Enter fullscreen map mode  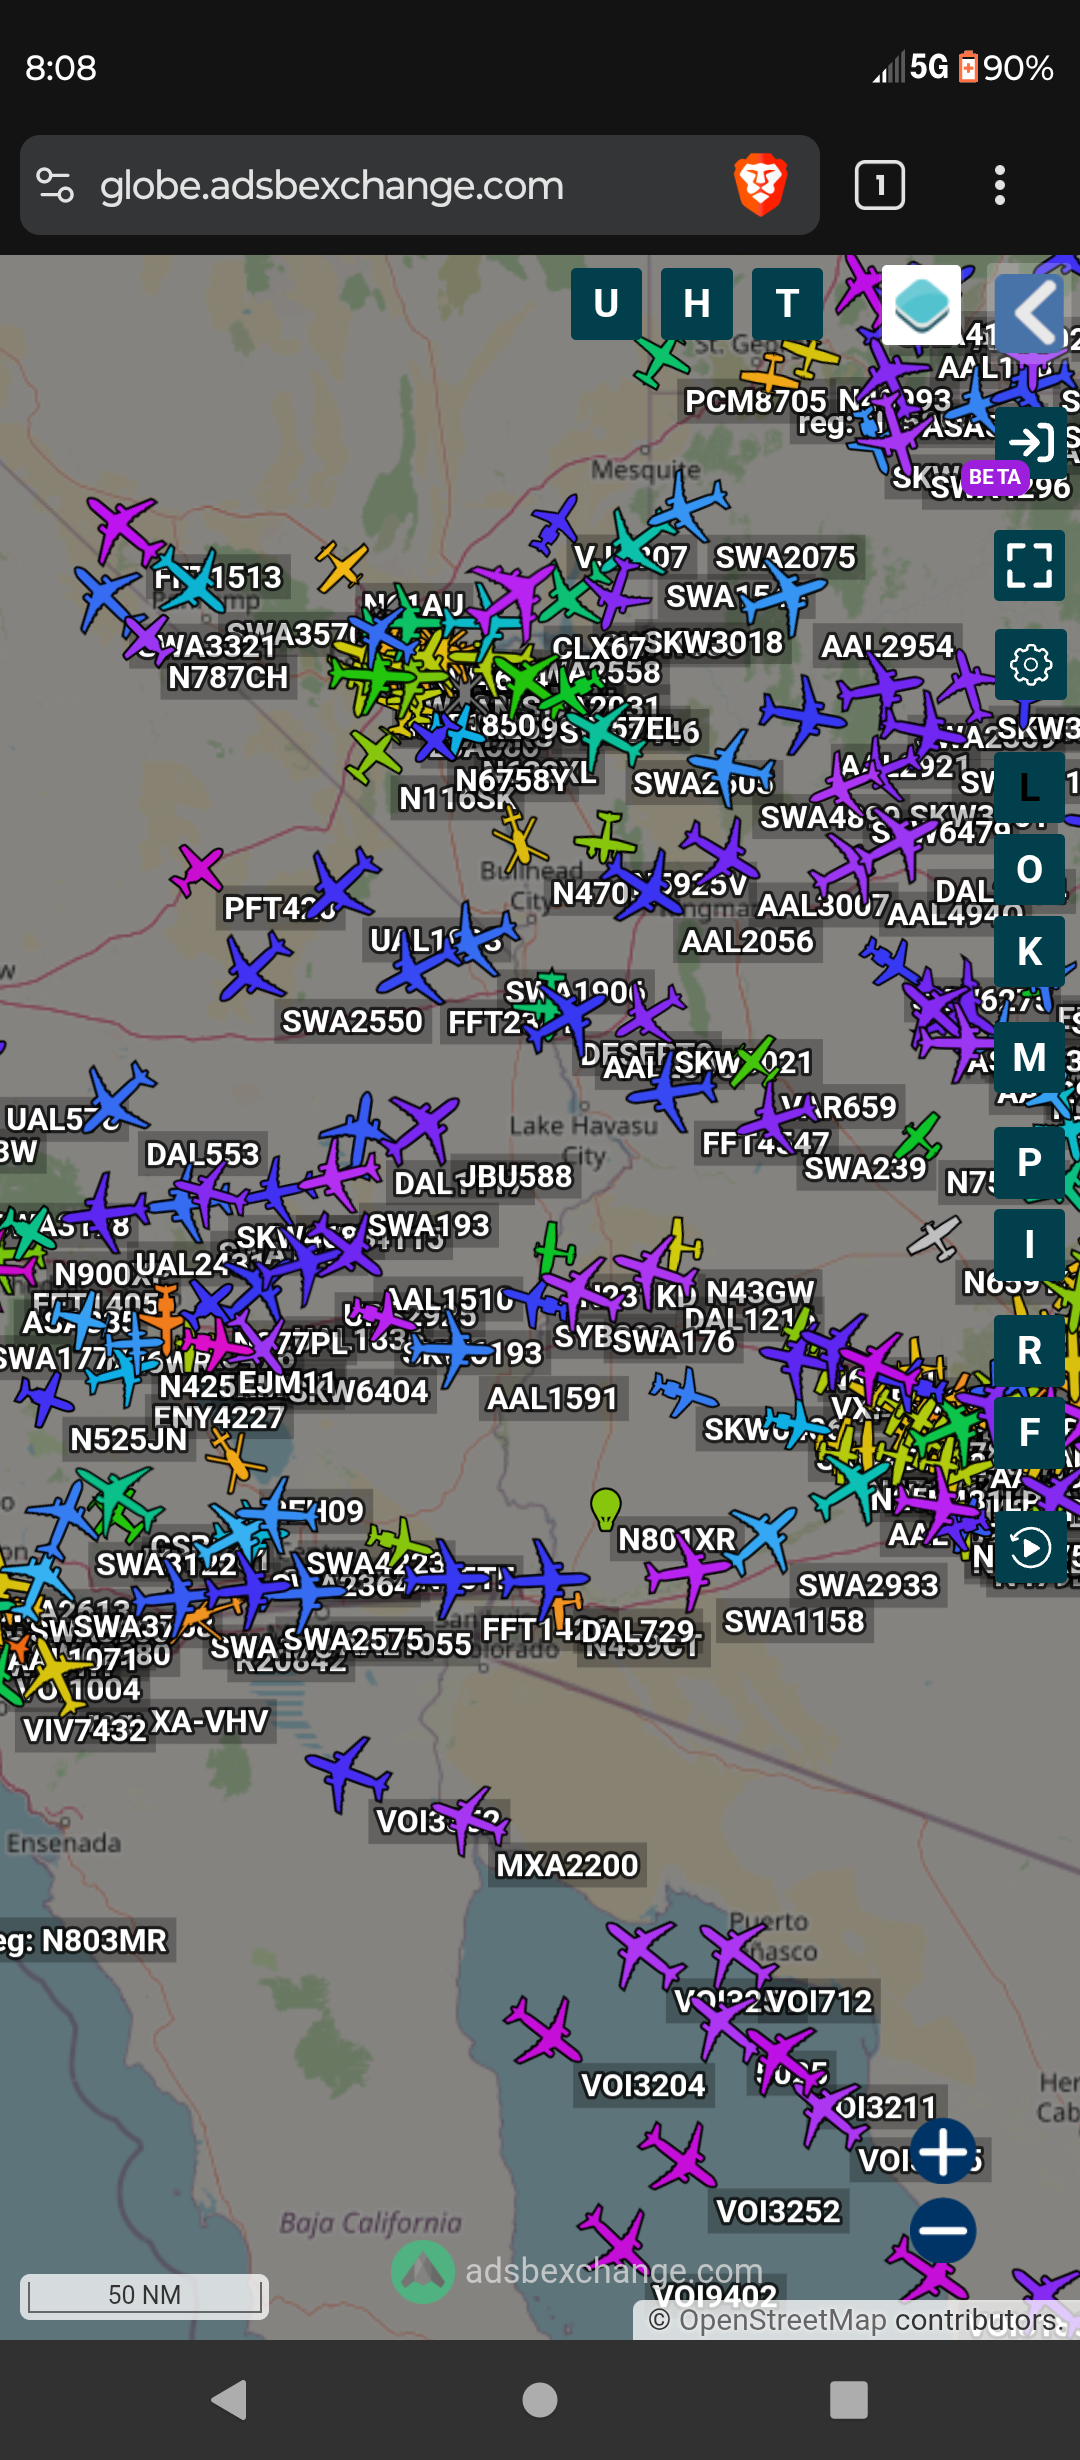(x=1029, y=565)
